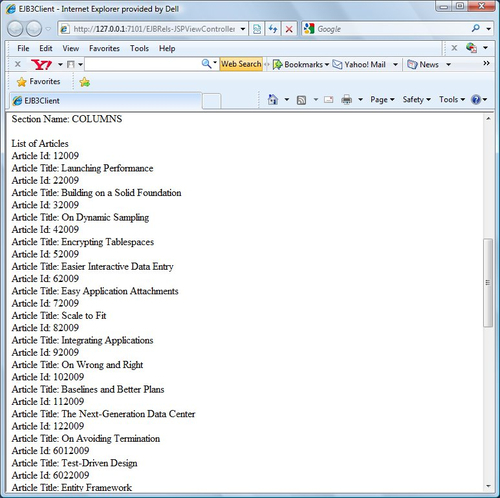Image resolution: width=500 pixels, height=498 pixels.
Task: Click the Compatibility View icon
Action: (257, 29)
